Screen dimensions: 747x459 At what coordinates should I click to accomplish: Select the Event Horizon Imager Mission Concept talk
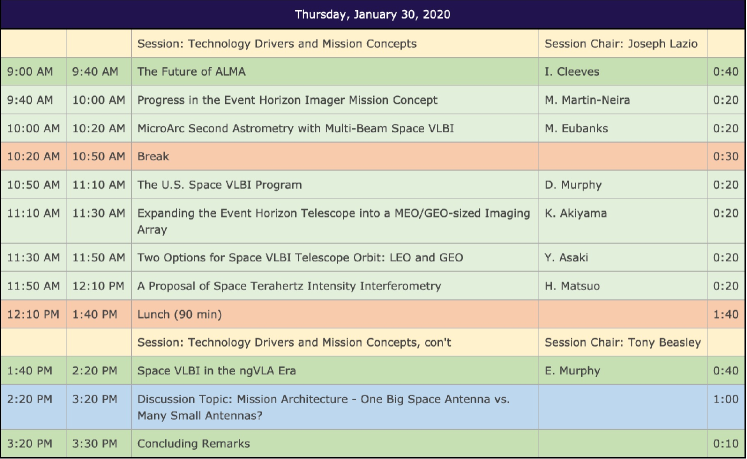tap(287, 100)
